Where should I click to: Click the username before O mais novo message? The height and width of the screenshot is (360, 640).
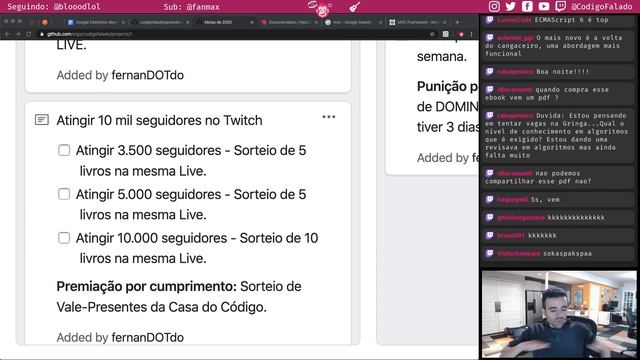point(515,38)
